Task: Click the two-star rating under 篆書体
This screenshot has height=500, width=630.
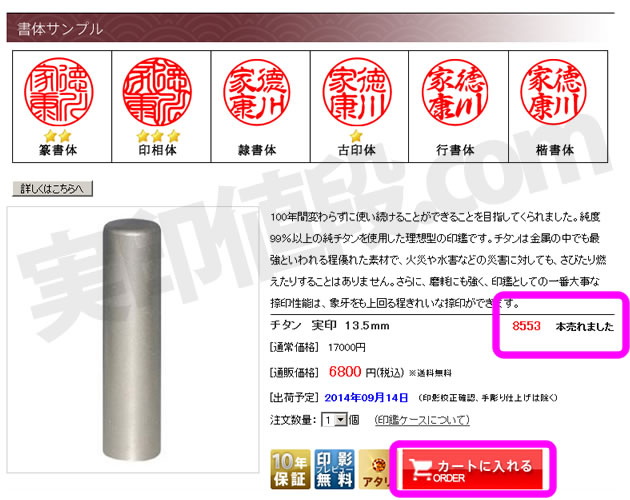Action: point(57,136)
